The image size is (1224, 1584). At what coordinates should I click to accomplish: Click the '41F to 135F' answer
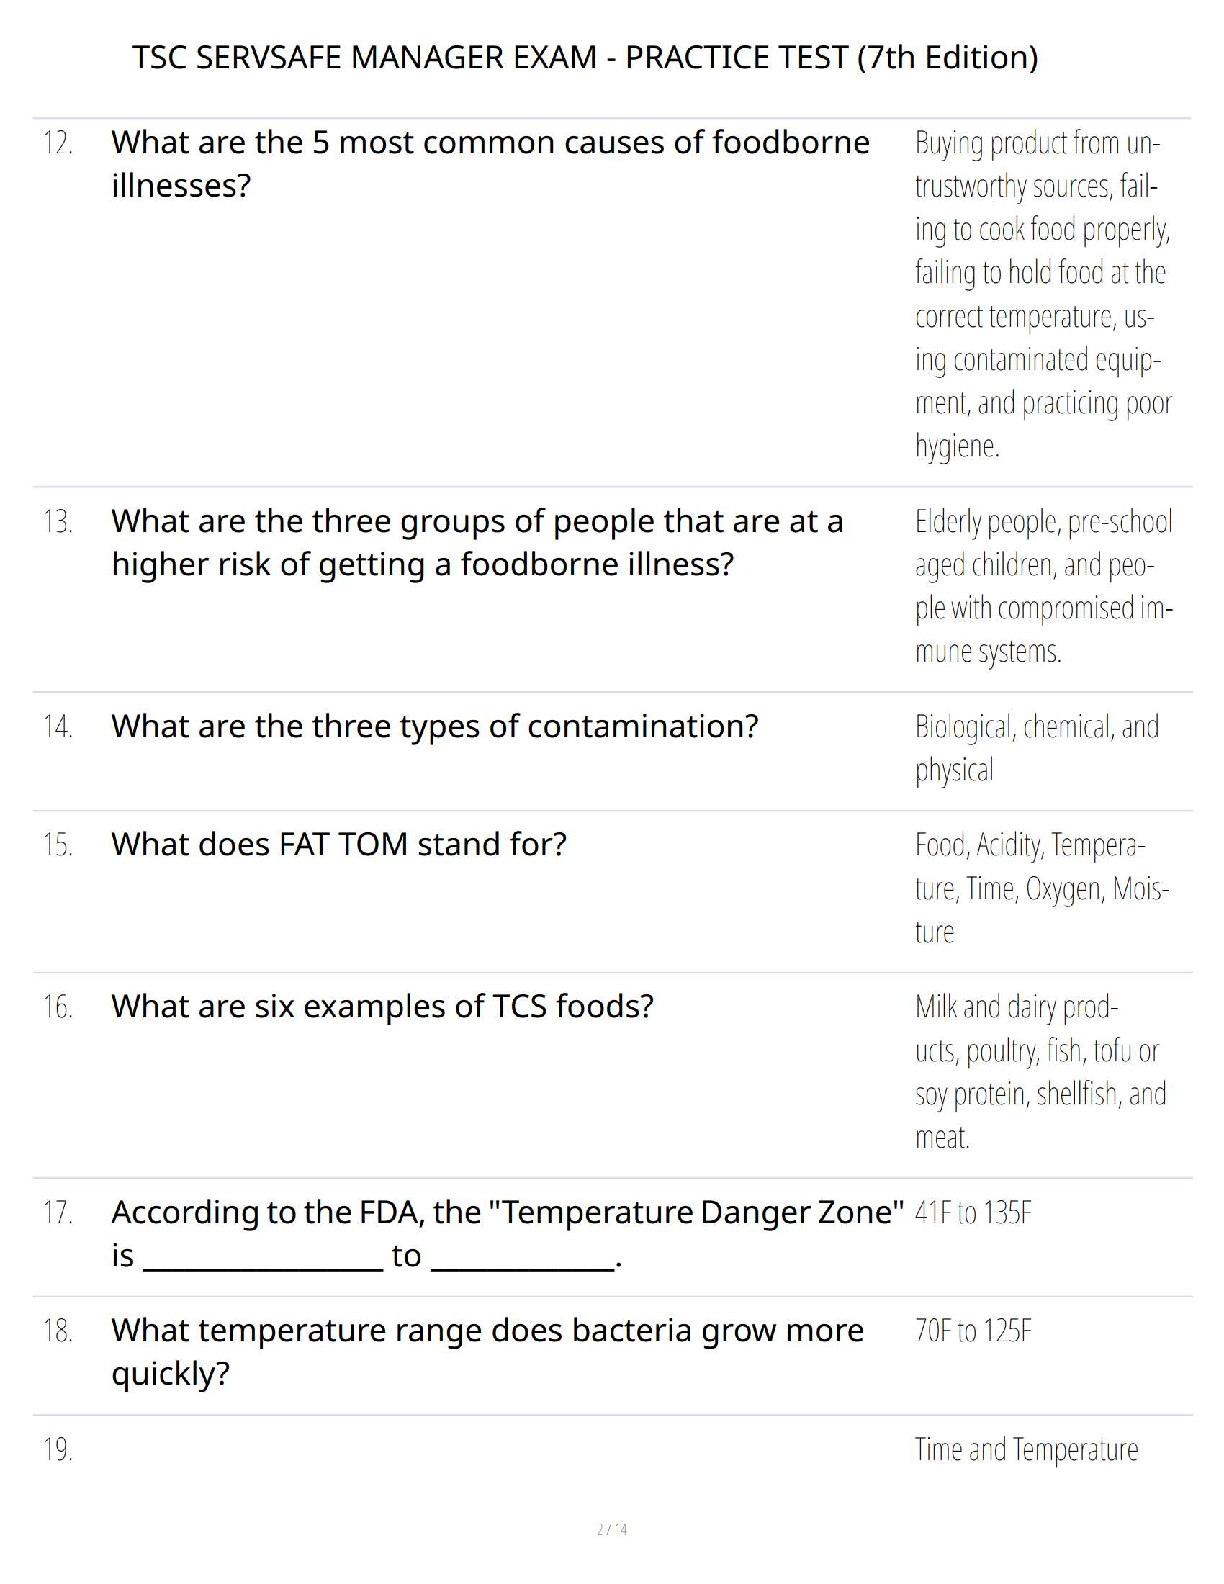(x=973, y=1214)
